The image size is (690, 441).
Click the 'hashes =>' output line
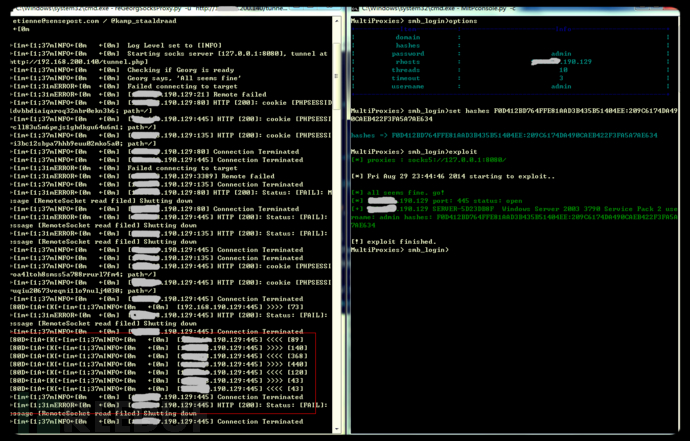(x=504, y=136)
